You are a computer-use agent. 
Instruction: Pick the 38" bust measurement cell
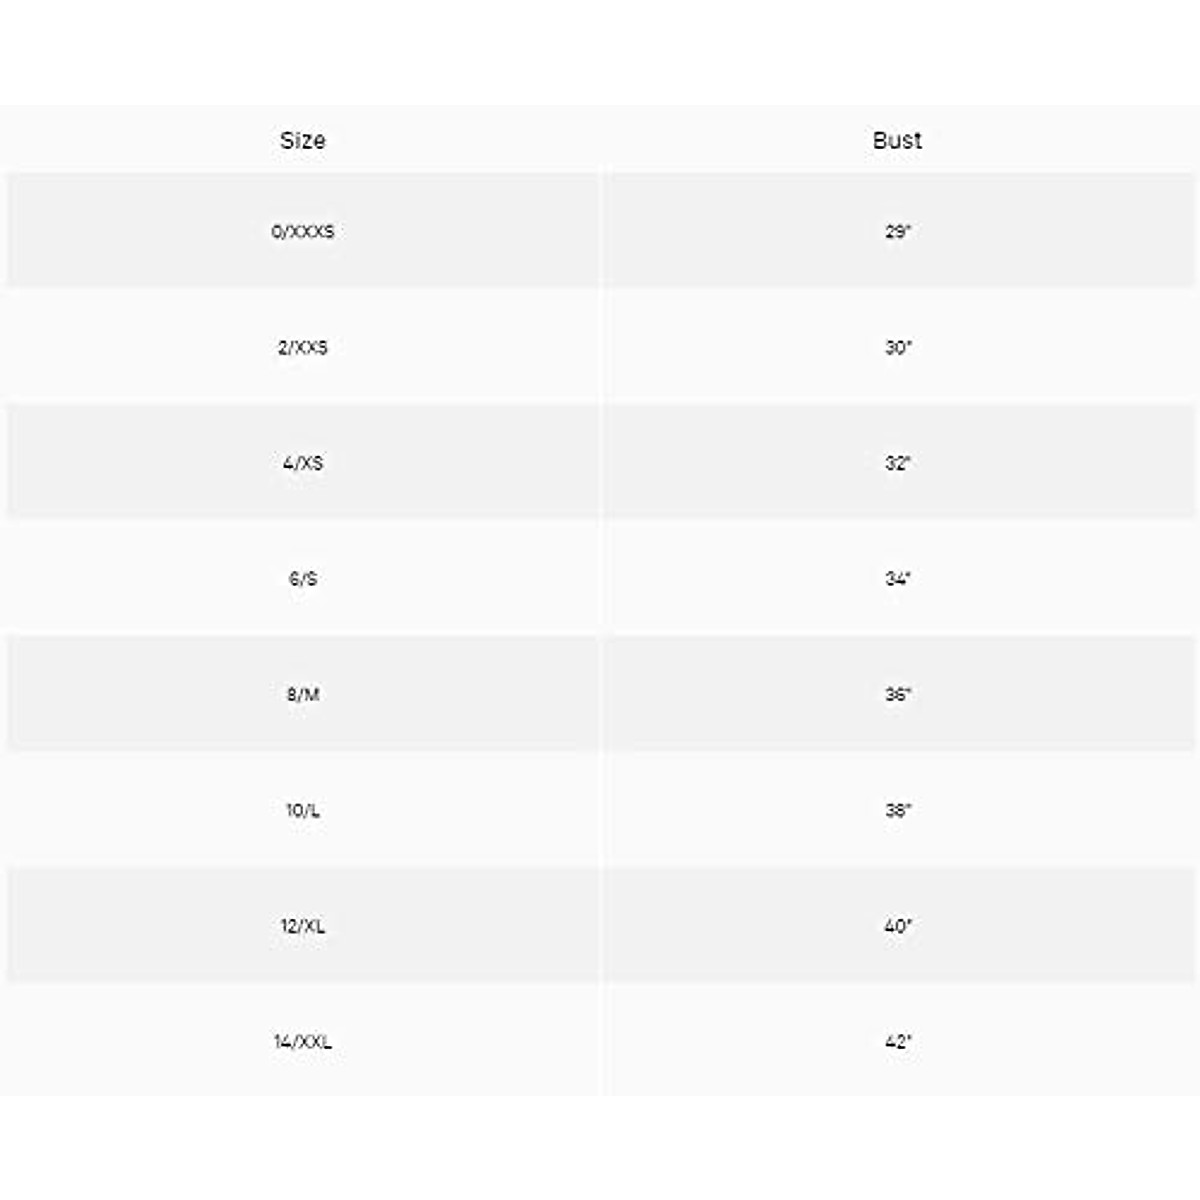coord(897,810)
